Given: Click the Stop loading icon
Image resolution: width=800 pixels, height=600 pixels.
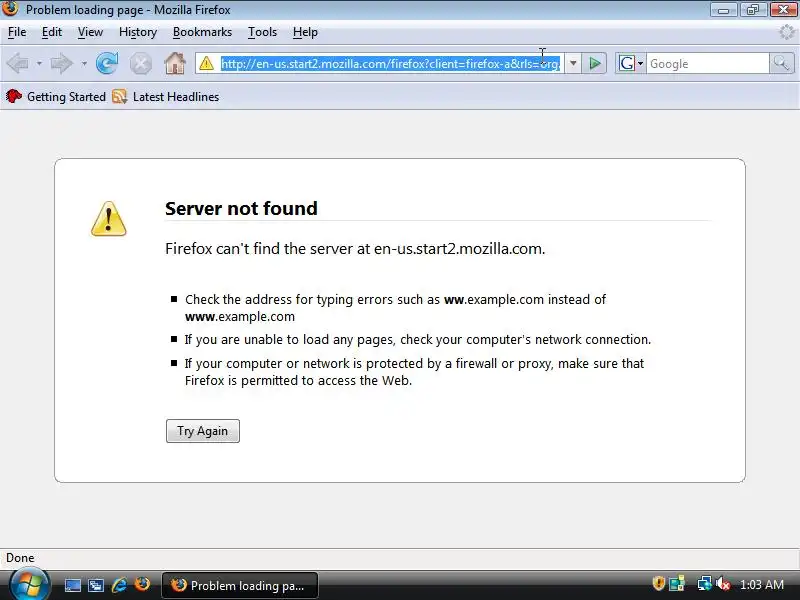Looking at the screenshot, I should [x=140, y=64].
